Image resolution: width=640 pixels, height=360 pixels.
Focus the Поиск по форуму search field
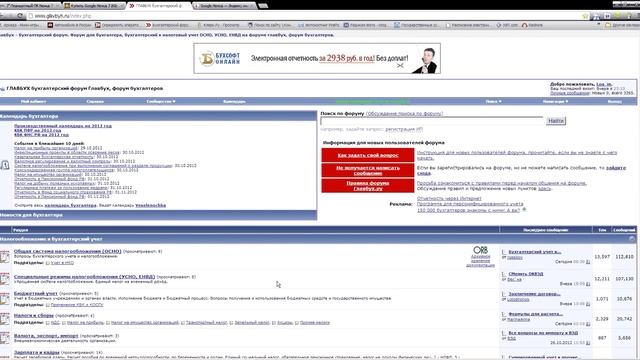point(432,121)
